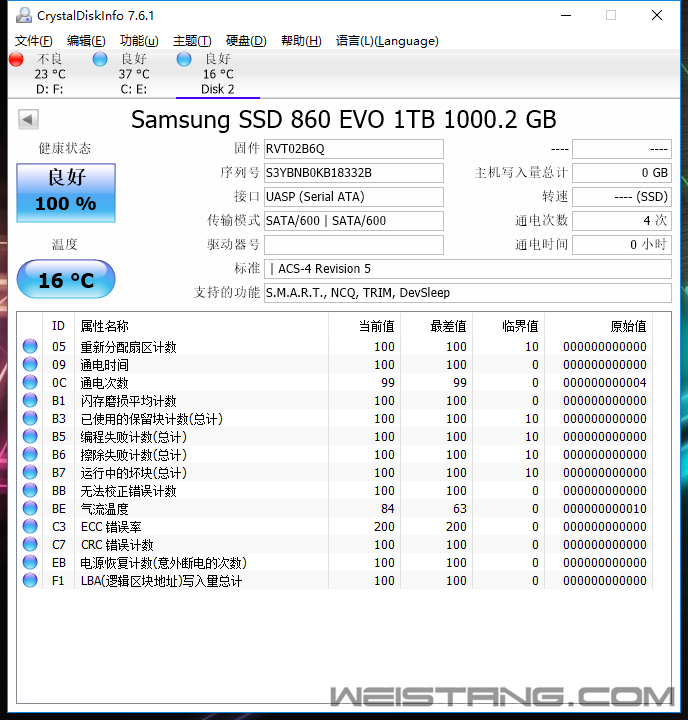Open the 主题(T) menu

click(192, 41)
